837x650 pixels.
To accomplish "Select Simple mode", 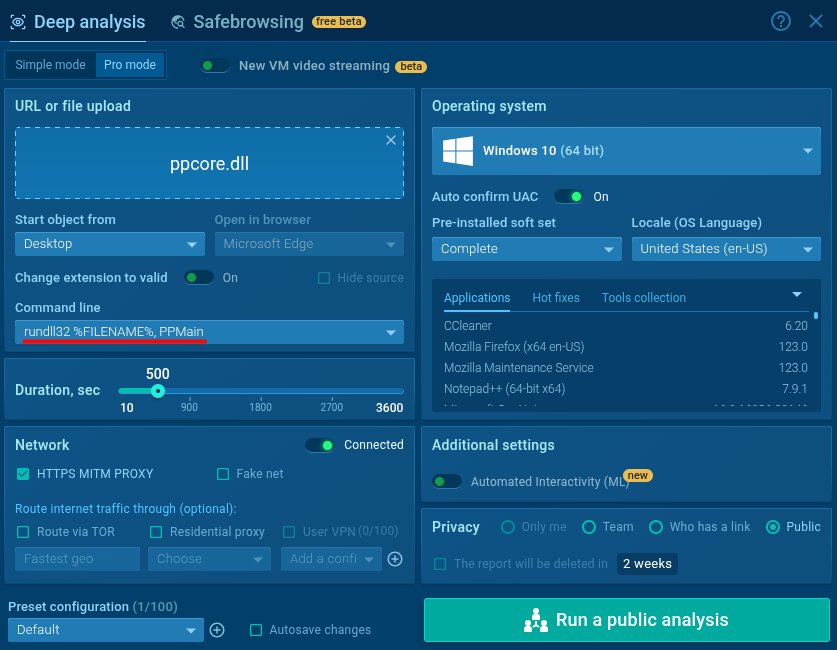I will 50,65.
